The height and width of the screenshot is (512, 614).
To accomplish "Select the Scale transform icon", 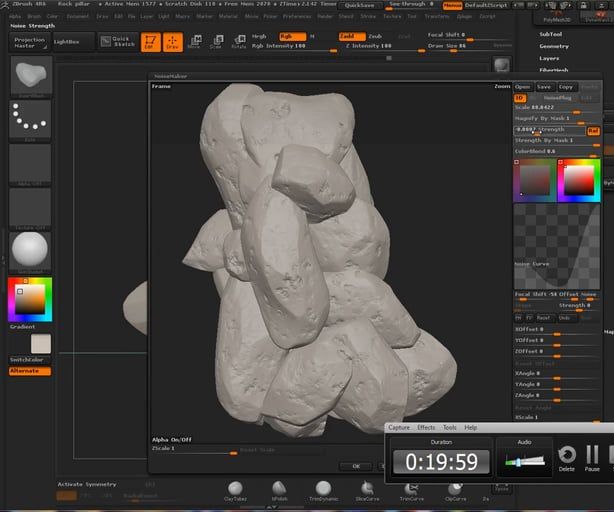I will [216, 41].
